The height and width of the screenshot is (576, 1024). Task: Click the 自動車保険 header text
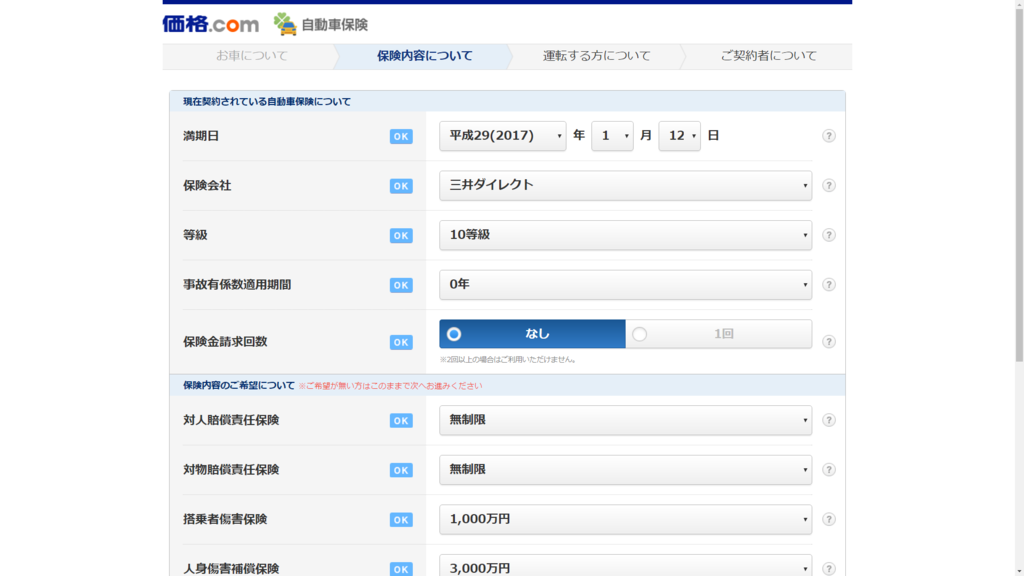coord(334,25)
